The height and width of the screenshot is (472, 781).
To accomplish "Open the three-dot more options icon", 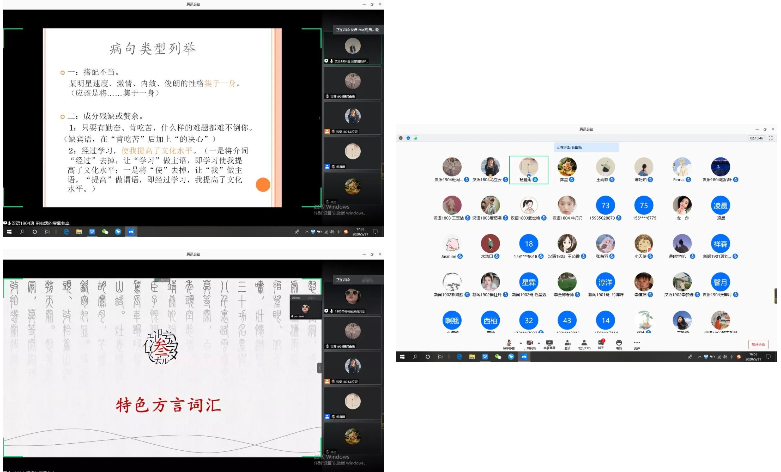I will point(638,345).
